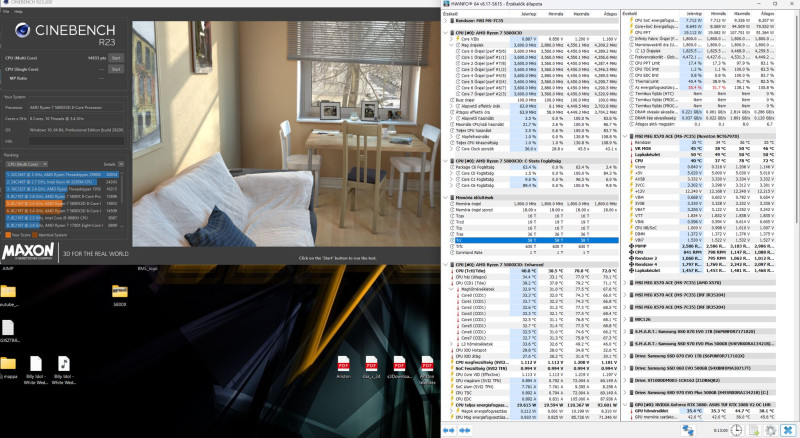Expand MSI MEG X570 ACE (AMD X570) group

click(626, 282)
